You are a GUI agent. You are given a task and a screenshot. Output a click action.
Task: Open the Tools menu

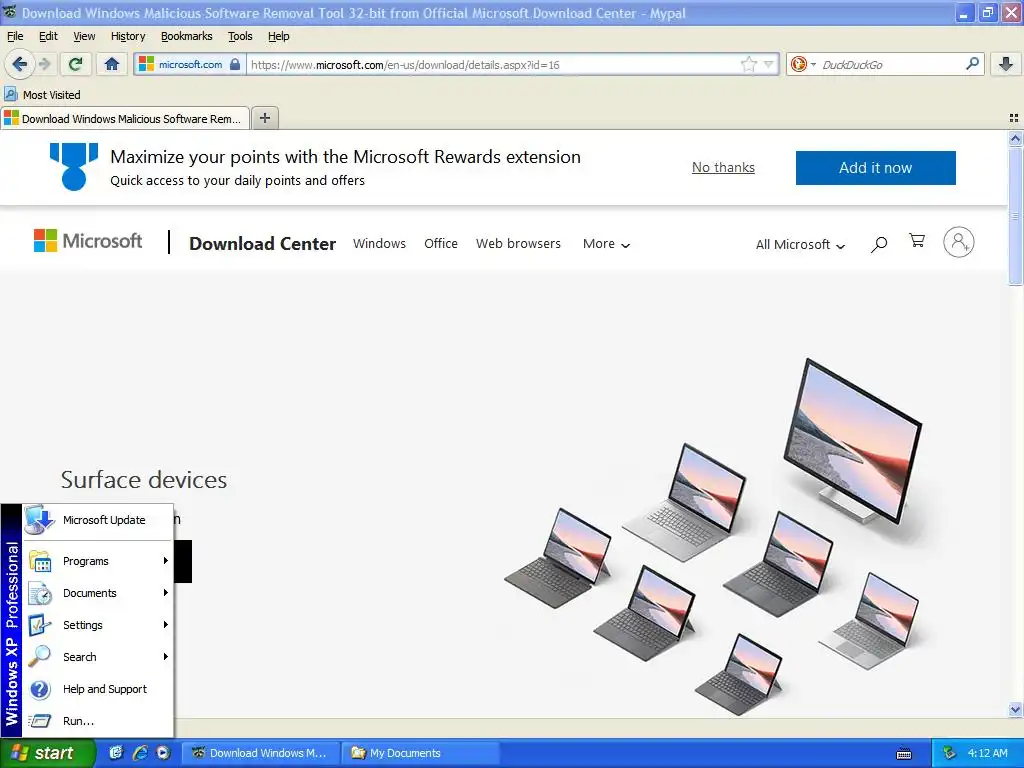(x=240, y=36)
